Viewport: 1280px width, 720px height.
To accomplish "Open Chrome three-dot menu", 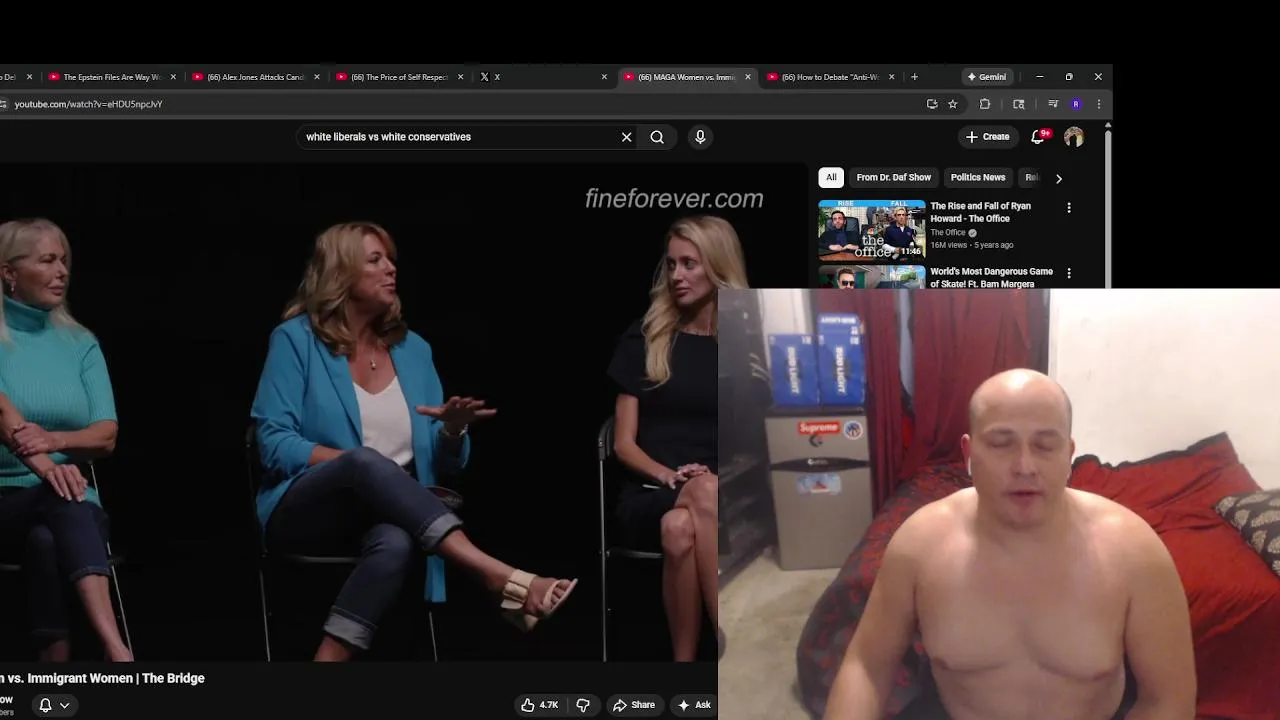I will [x=1099, y=104].
